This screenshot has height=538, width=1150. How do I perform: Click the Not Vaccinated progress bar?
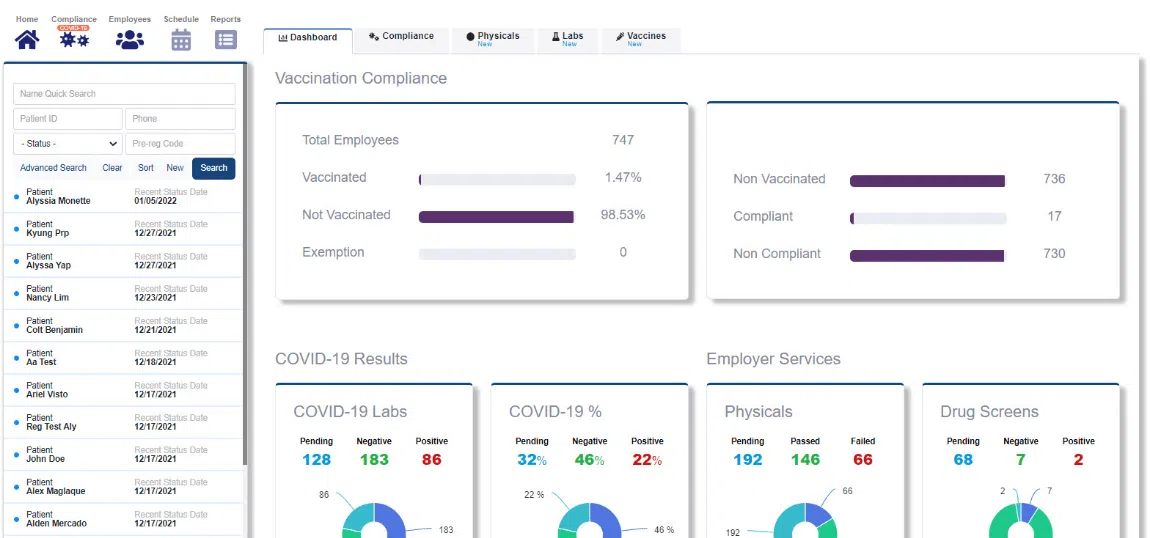pyautogui.click(x=496, y=216)
